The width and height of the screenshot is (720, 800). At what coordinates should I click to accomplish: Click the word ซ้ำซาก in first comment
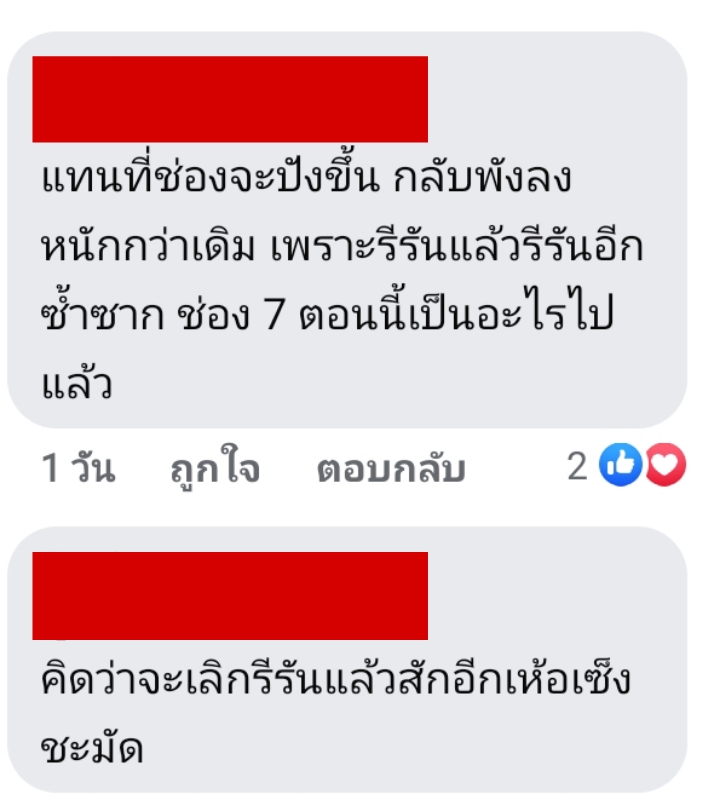tap(103, 313)
